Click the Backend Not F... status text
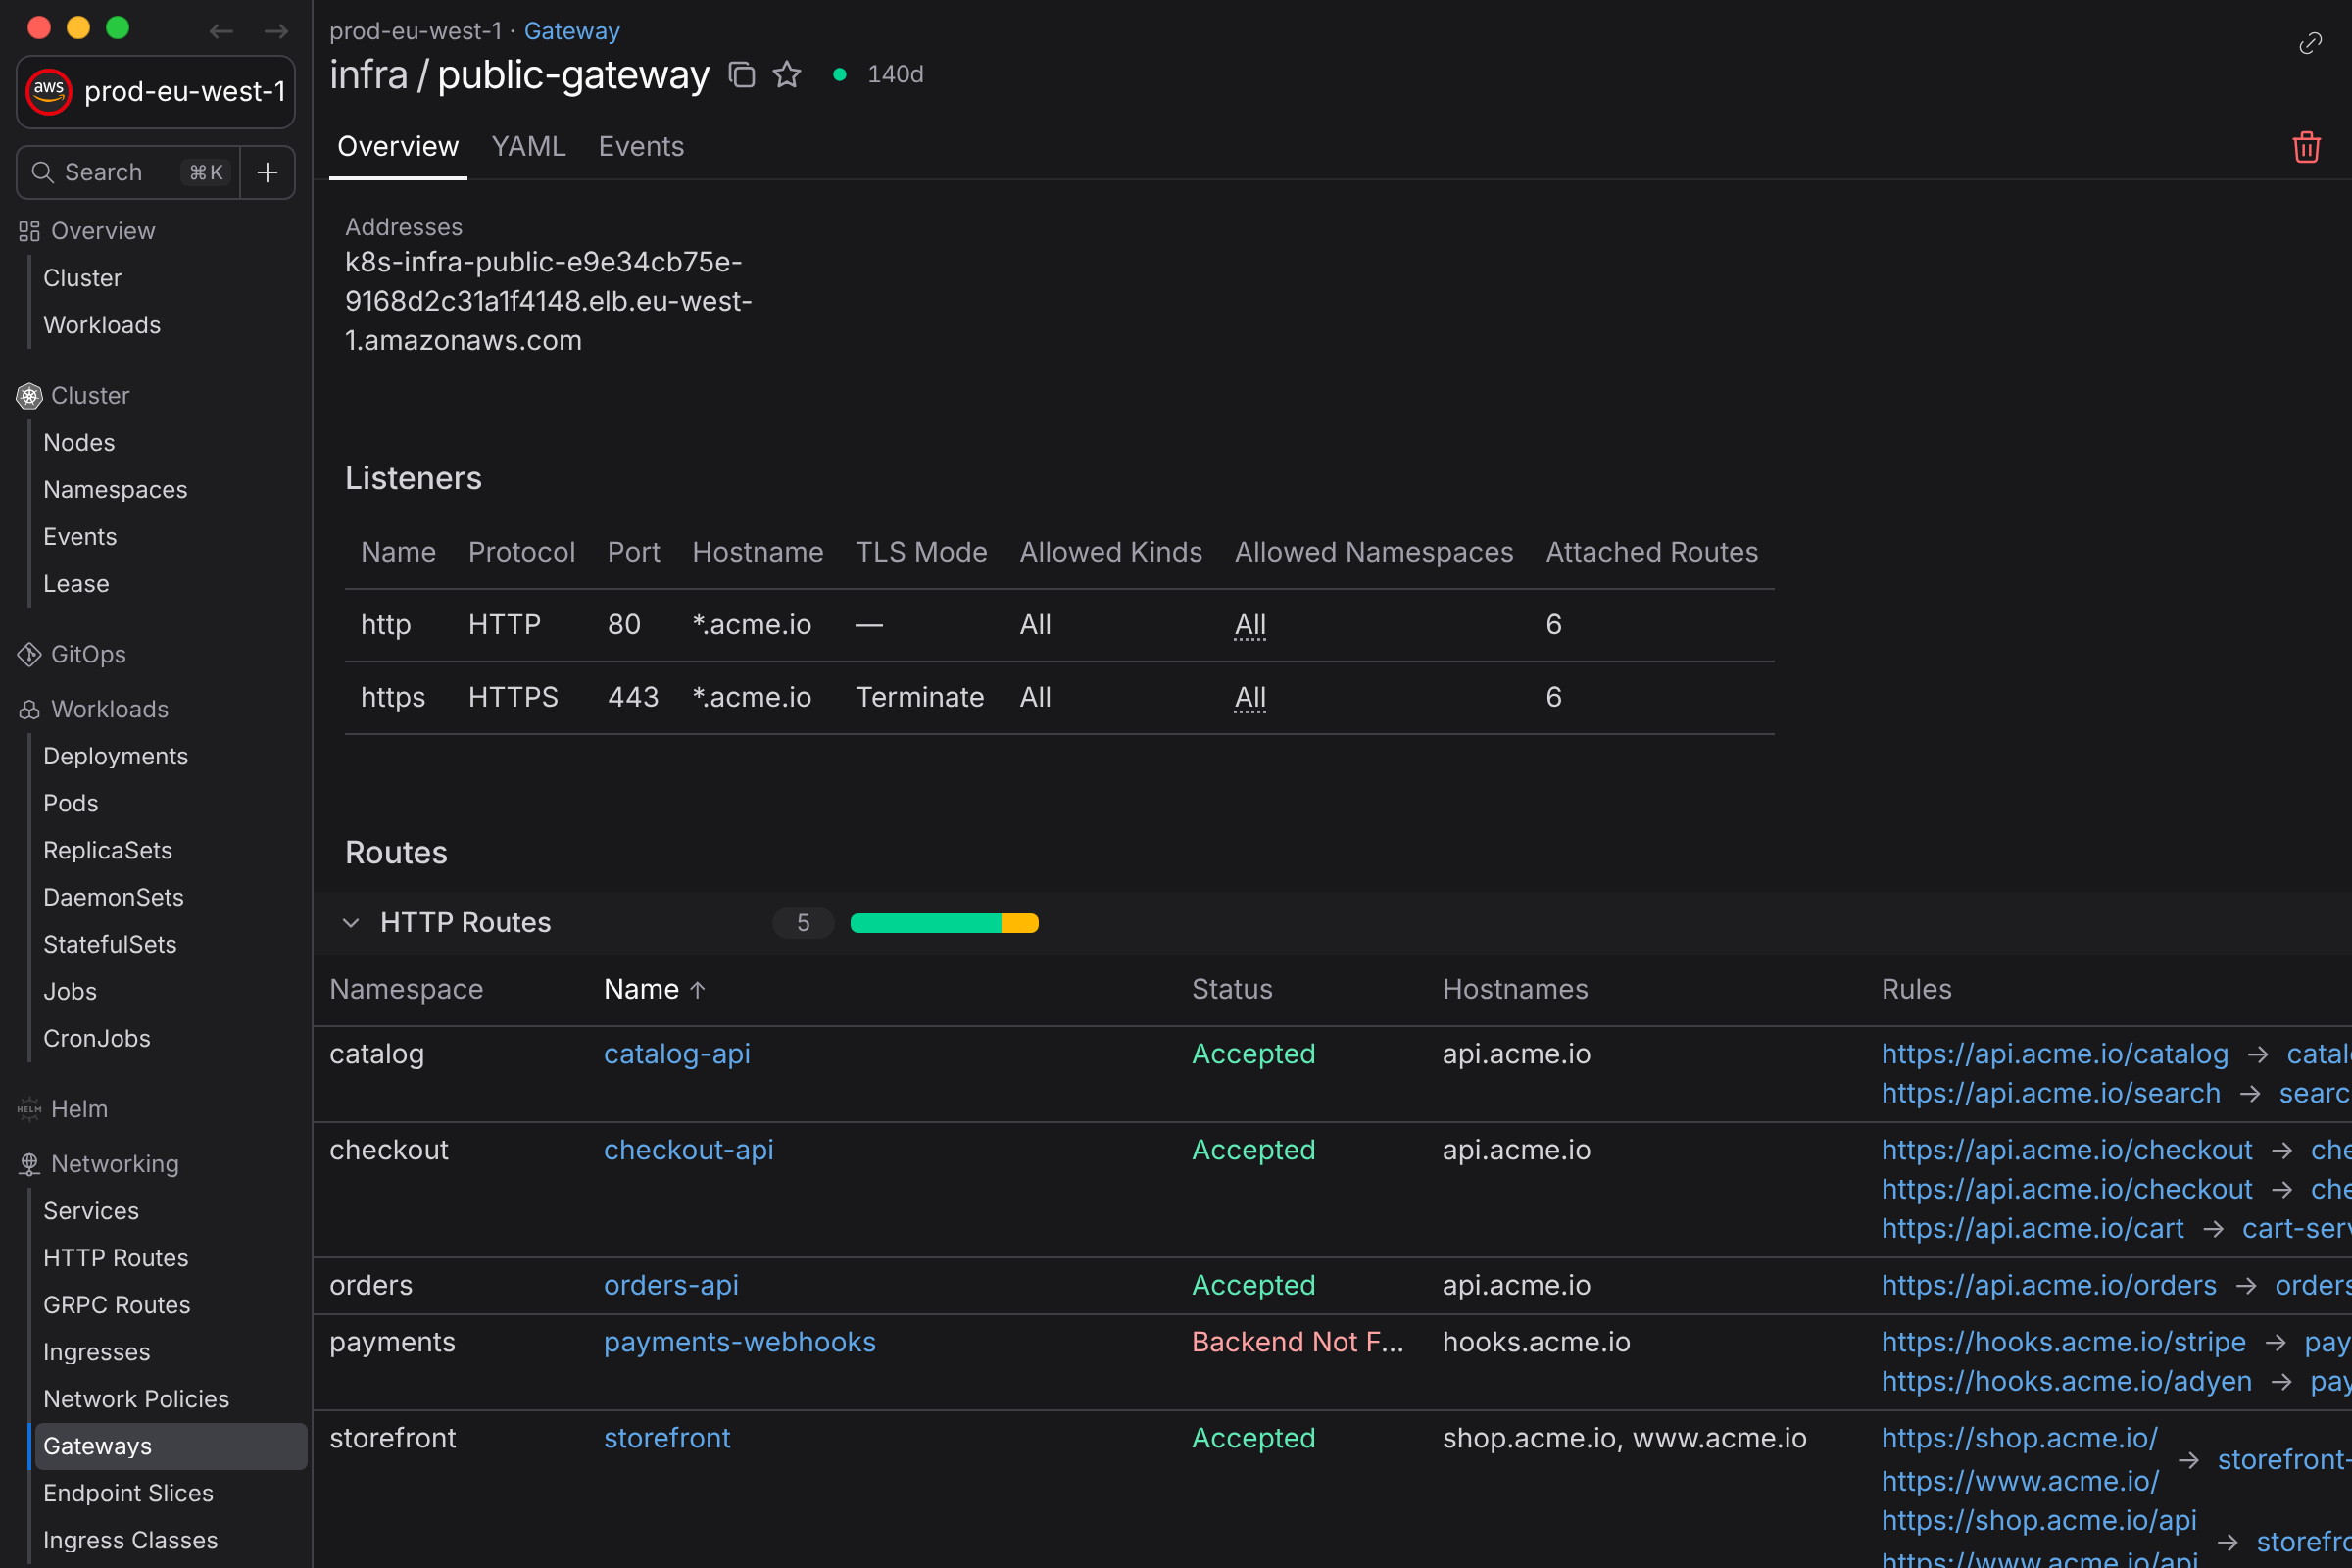 [x=1298, y=1342]
